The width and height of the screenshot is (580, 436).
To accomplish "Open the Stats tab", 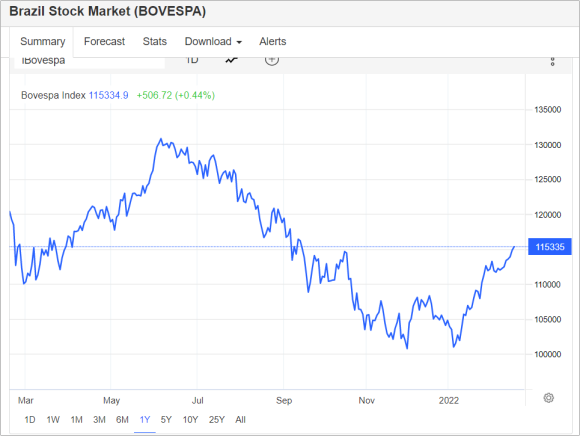I will coord(155,41).
